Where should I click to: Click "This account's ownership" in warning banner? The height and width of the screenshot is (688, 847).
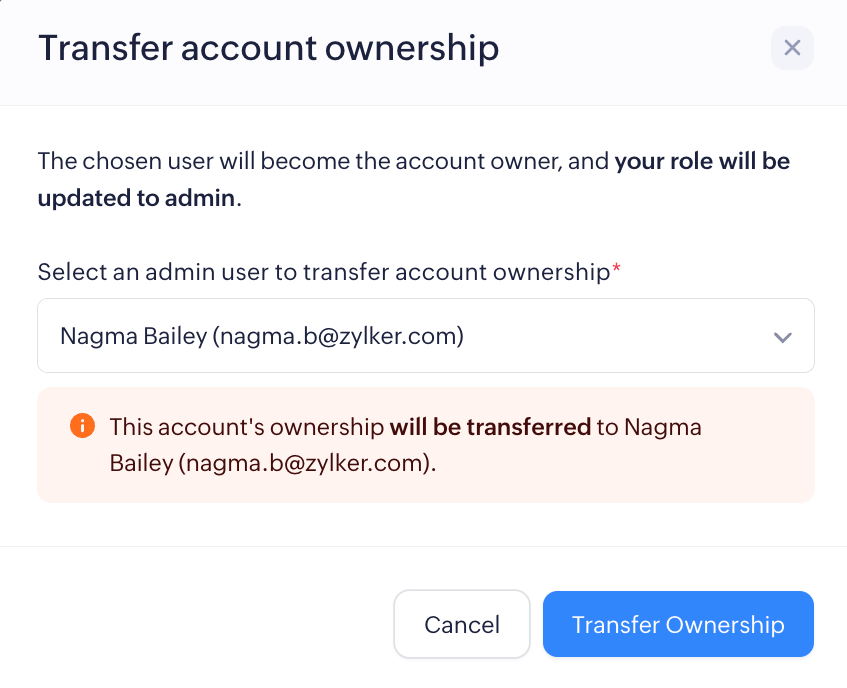[x=247, y=427]
